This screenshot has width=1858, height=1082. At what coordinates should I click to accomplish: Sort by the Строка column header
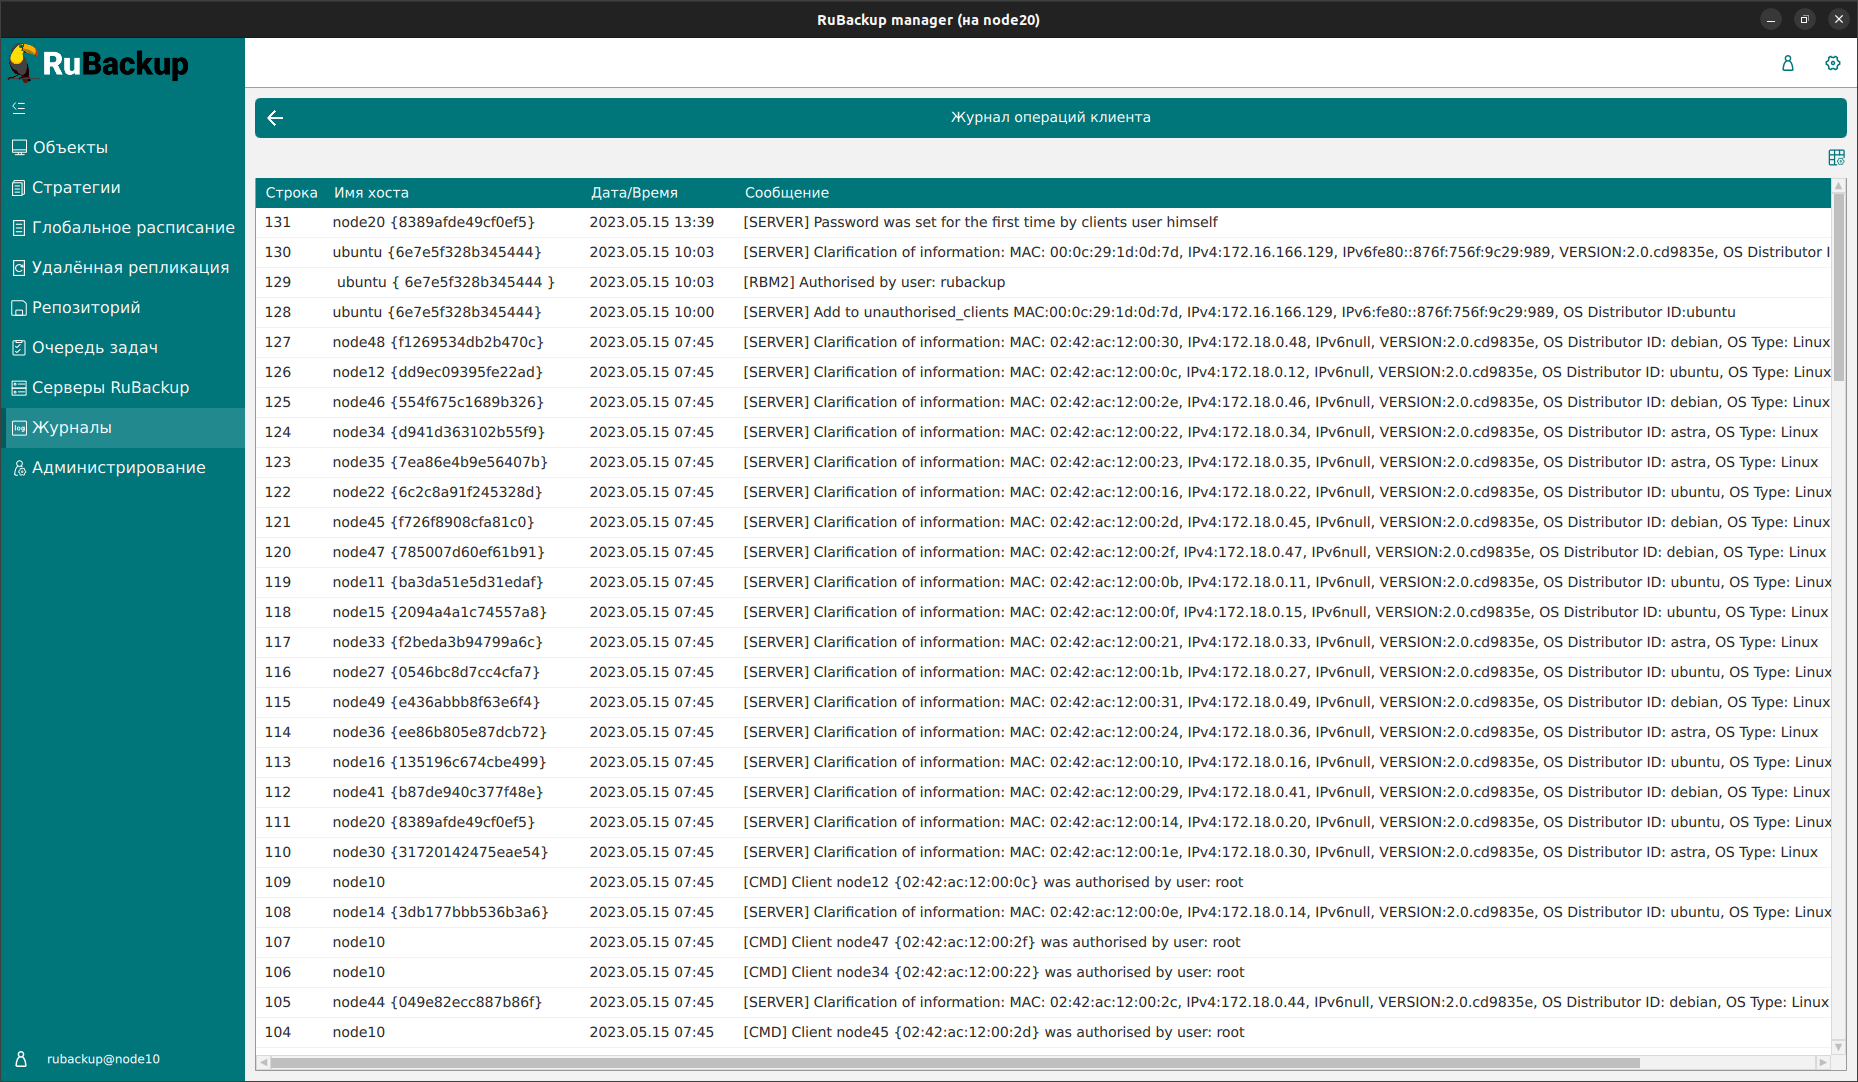click(291, 193)
